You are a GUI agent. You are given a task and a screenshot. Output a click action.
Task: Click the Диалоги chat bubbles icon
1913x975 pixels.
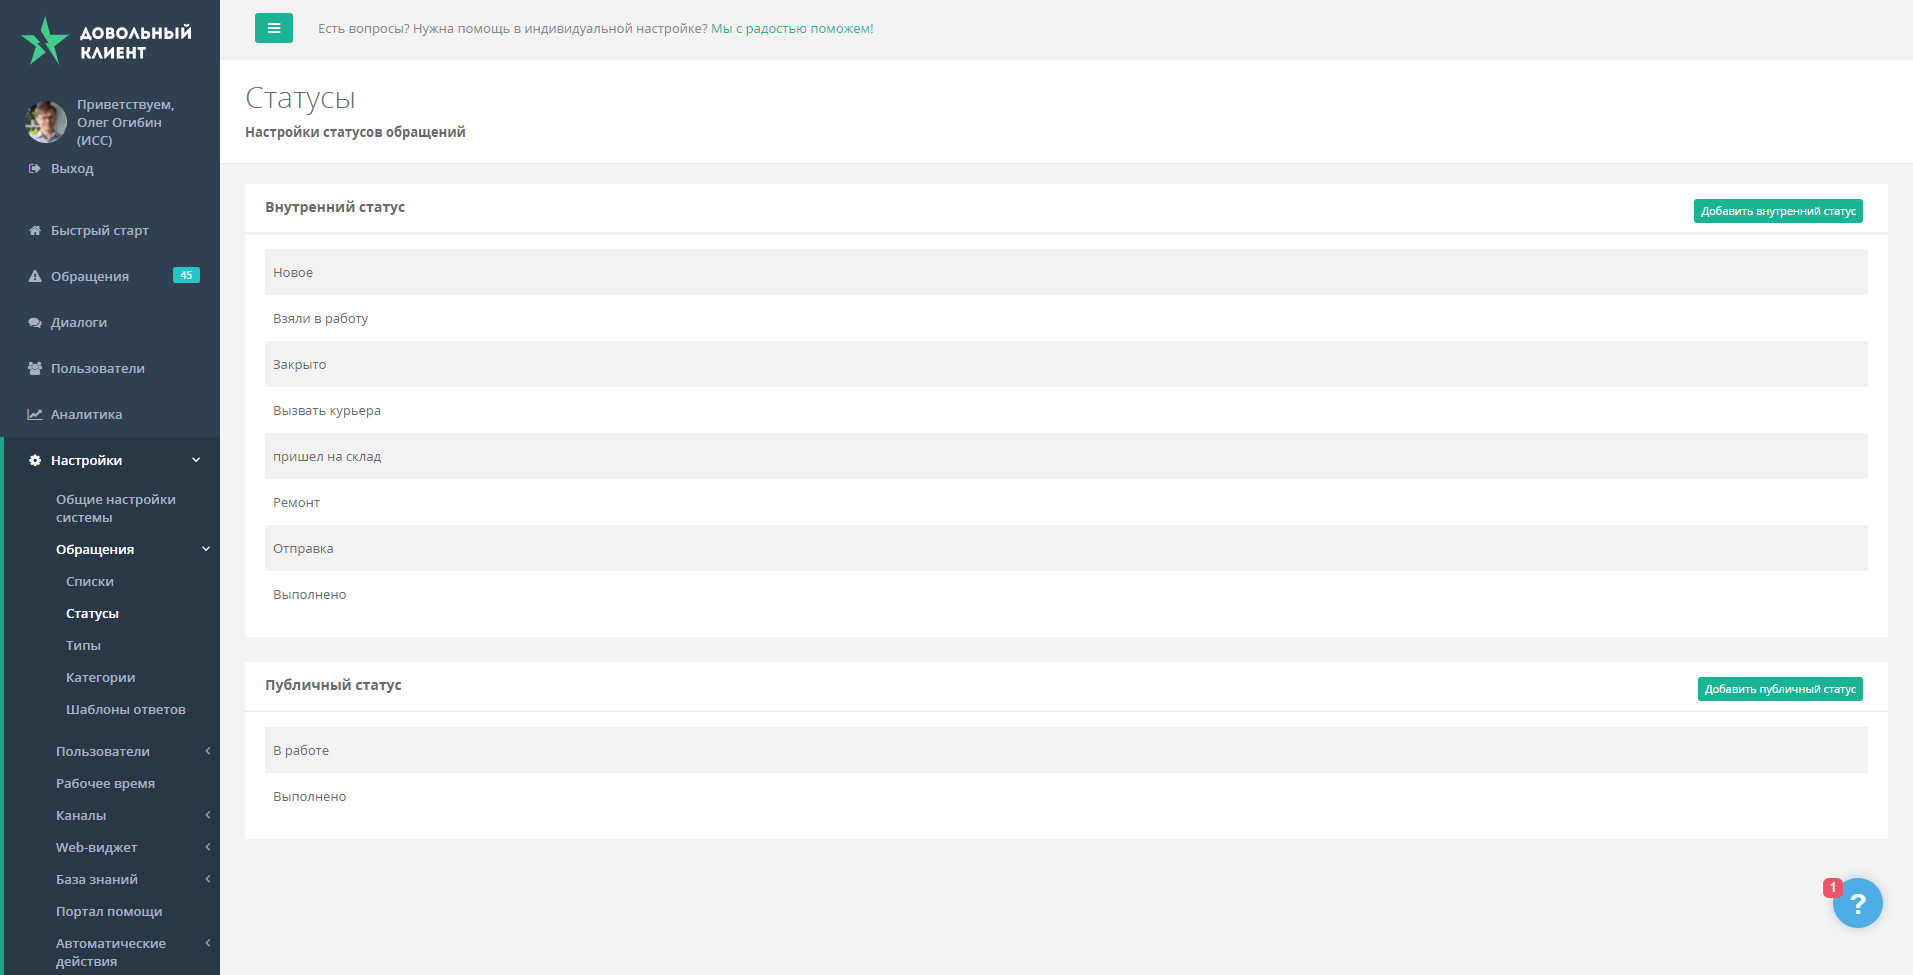35,322
